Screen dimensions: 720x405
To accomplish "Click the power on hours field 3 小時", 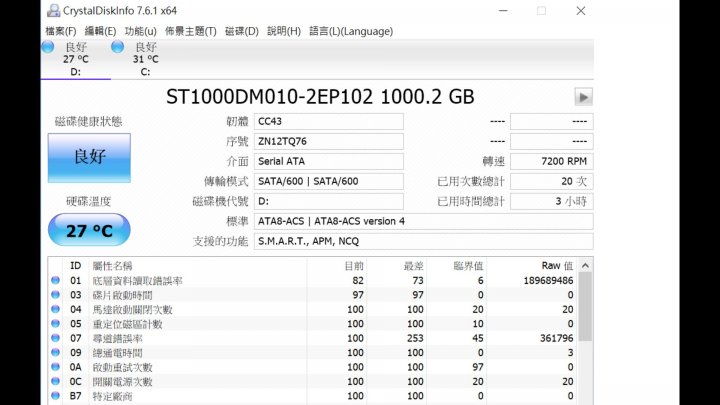I will click(x=551, y=201).
